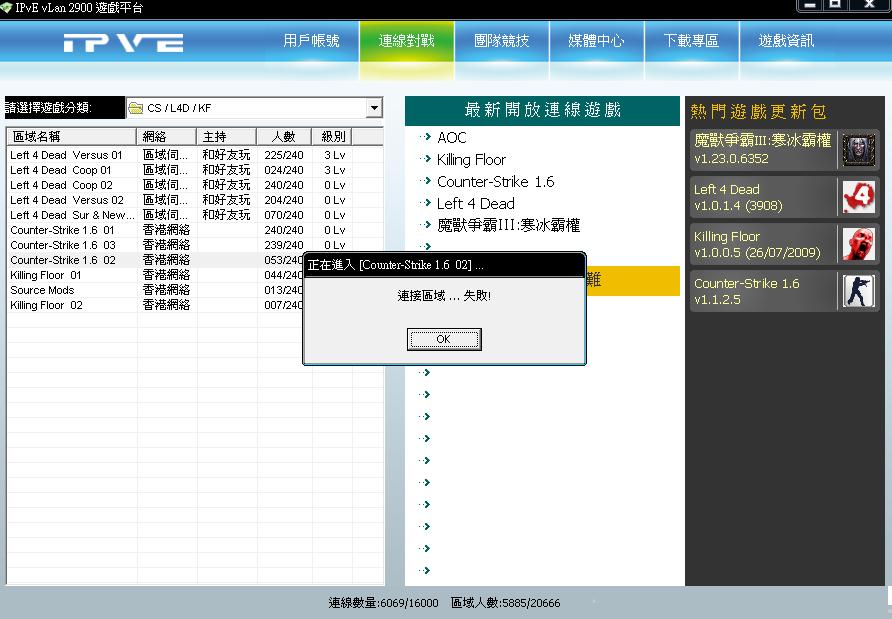Click the folder icon in category combo box
The image size is (892, 619).
136,108
